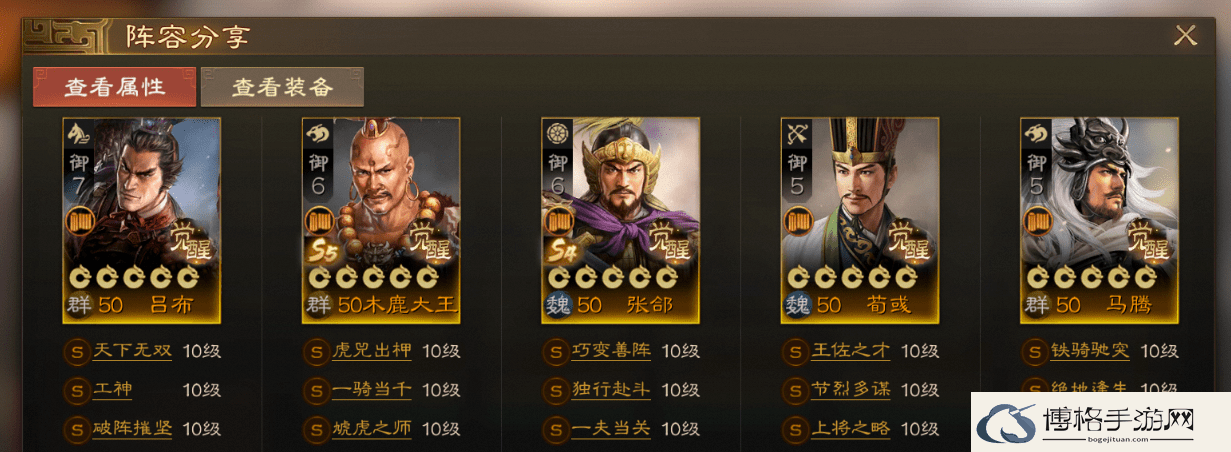Click the shield troop icon on 张郃's card
Viewport: 1231px width, 452px height.
557,132
